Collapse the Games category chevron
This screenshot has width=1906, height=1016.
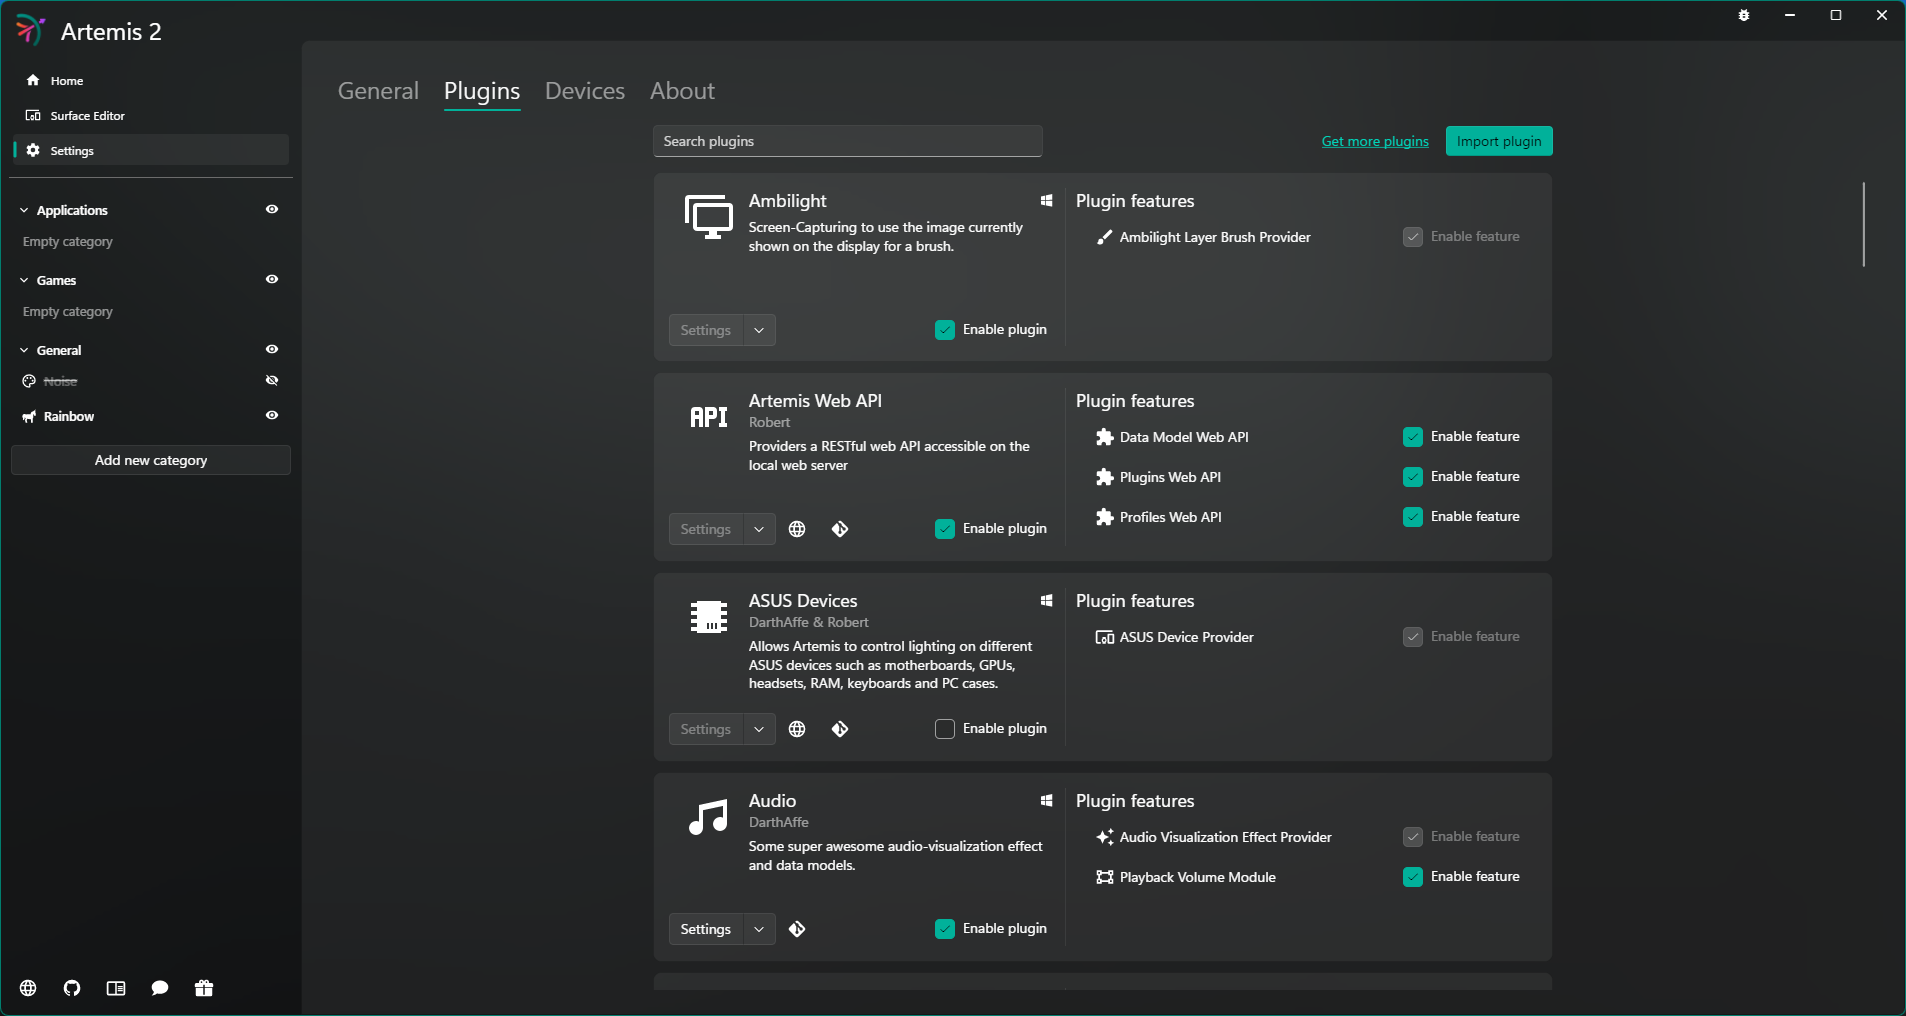click(24, 280)
